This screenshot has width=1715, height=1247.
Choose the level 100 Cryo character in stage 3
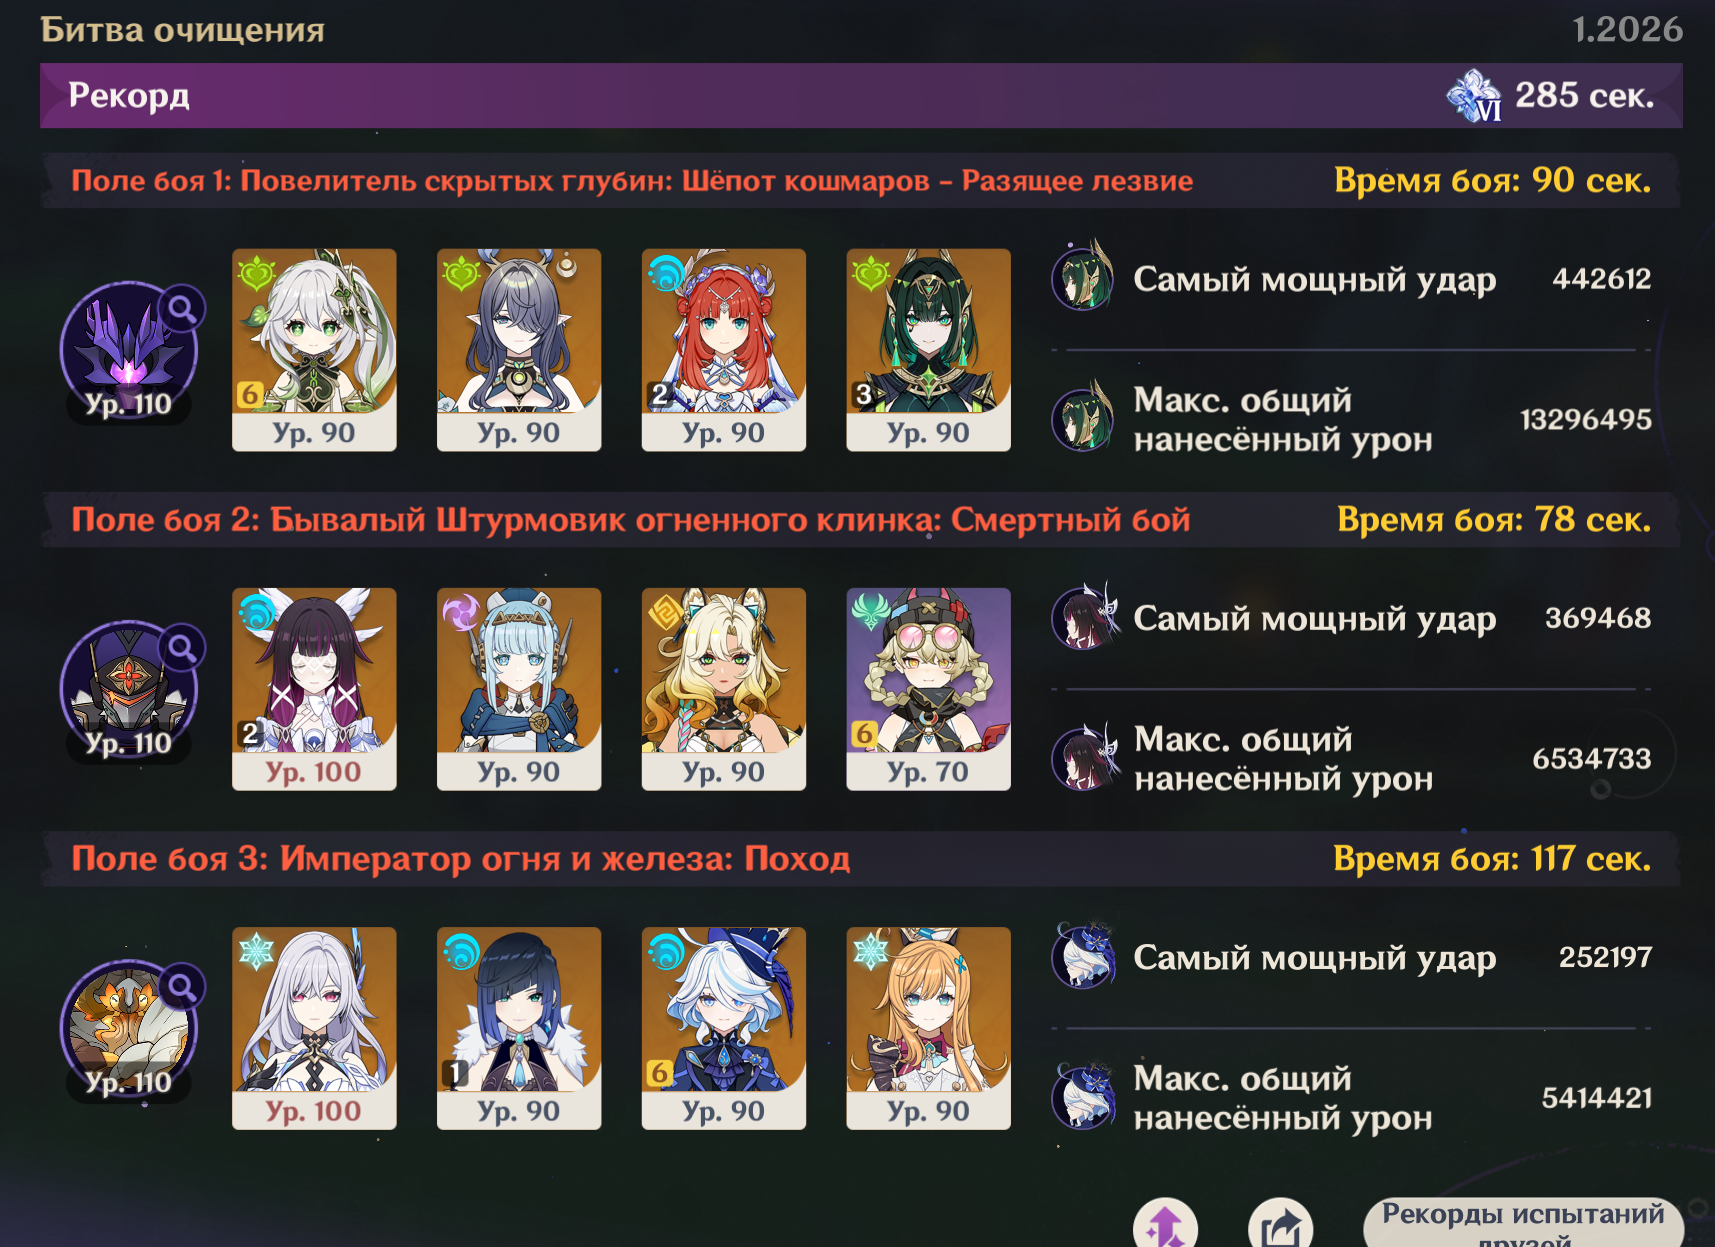click(x=314, y=1028)
